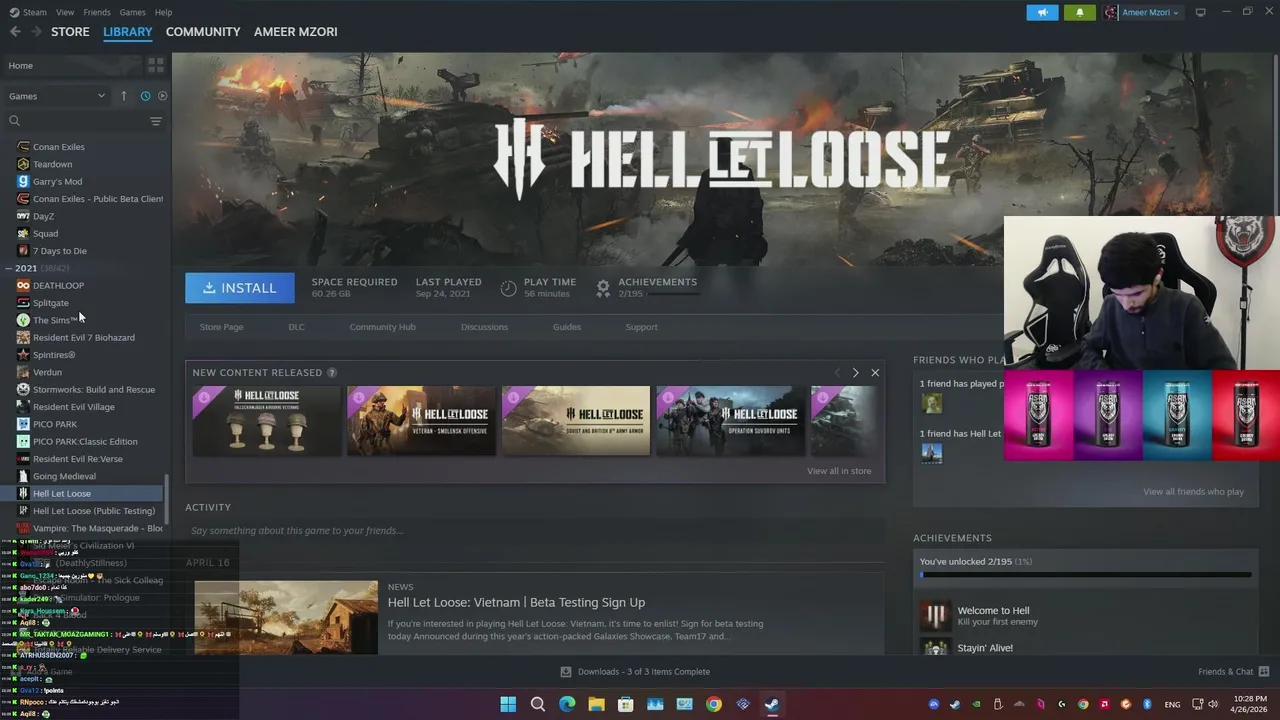Click the achievements star icon

point(603,288)
